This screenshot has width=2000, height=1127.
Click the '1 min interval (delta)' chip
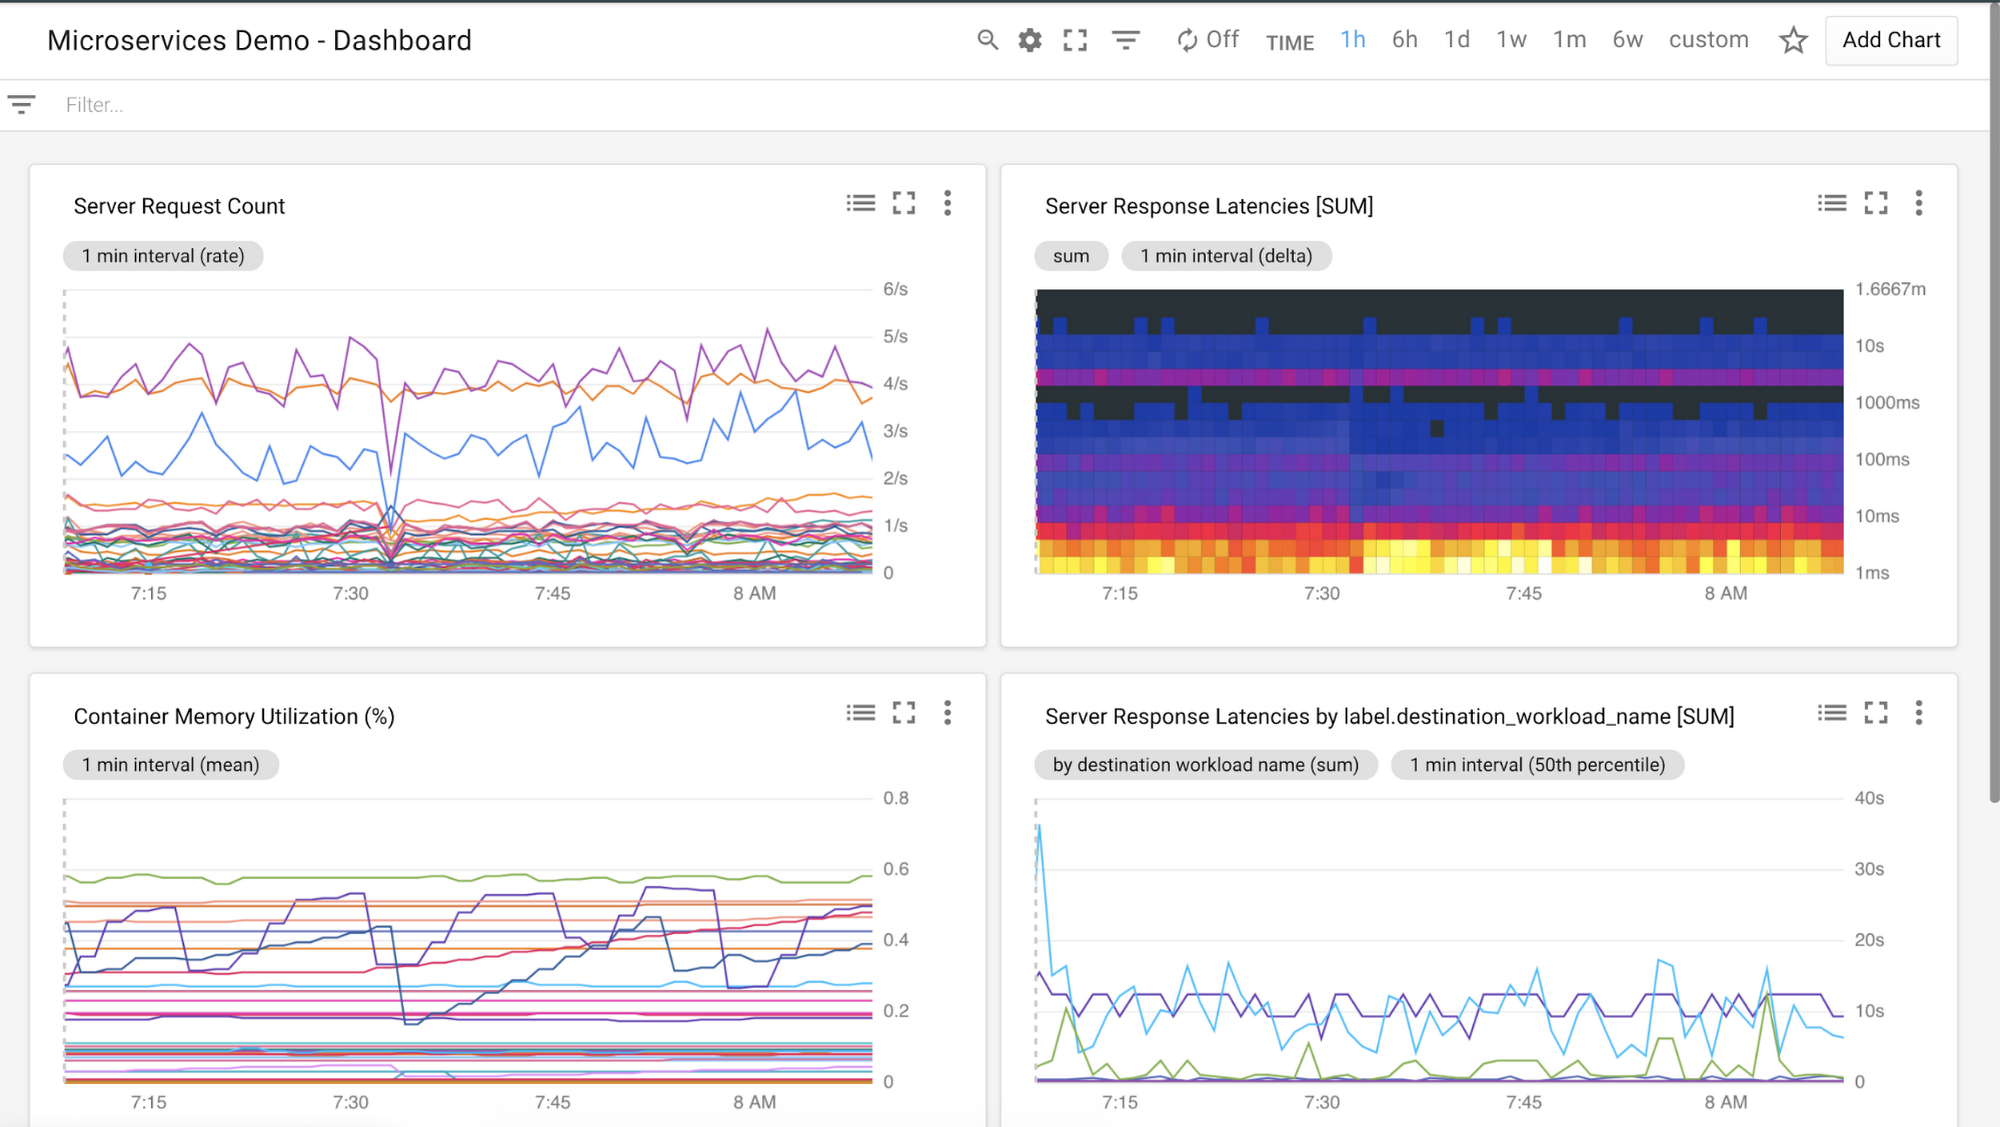pyautogui.click(x=1226, y=256)
